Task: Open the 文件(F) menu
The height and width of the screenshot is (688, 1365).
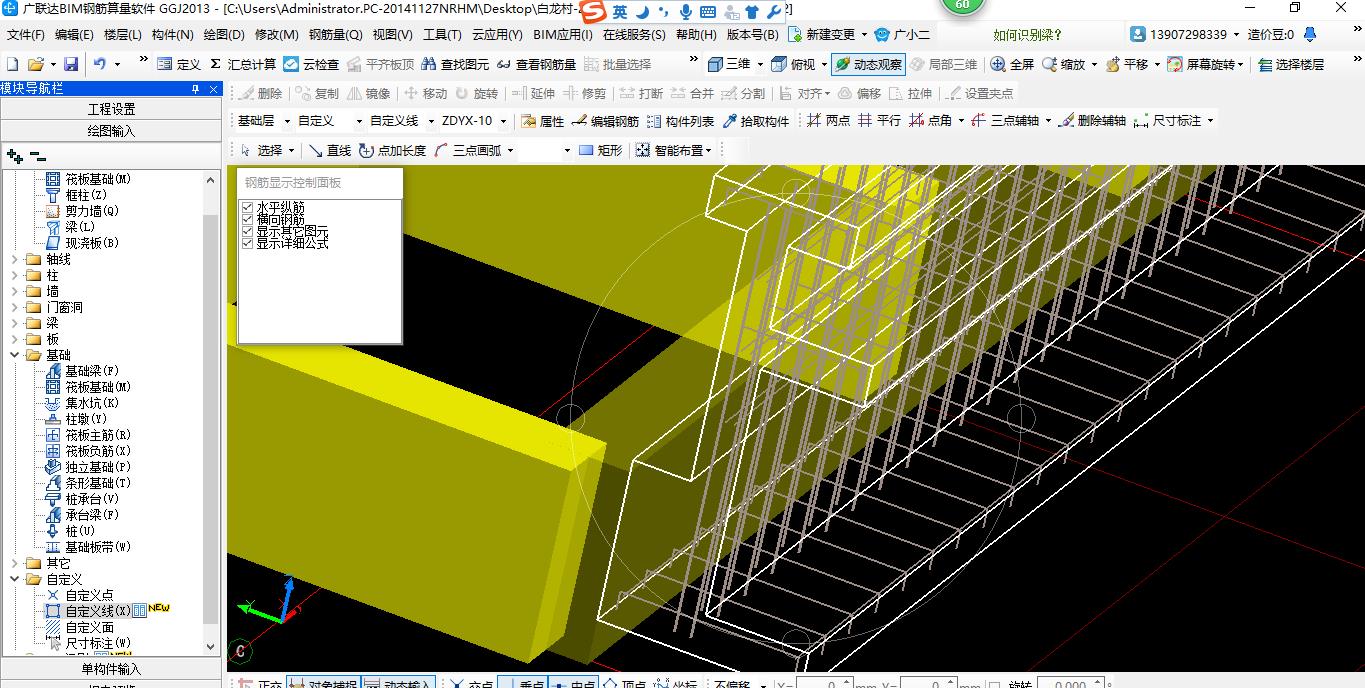Action: (x=26, y=34)
